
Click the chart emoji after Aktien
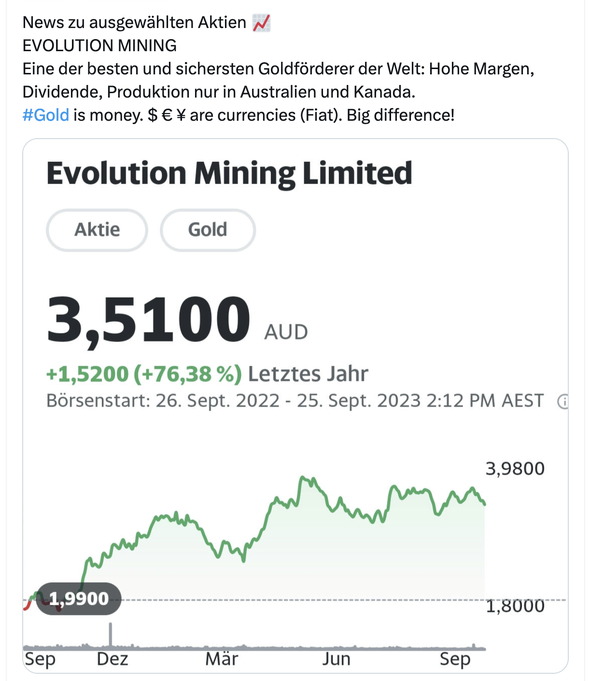click(x=262, y=23)
